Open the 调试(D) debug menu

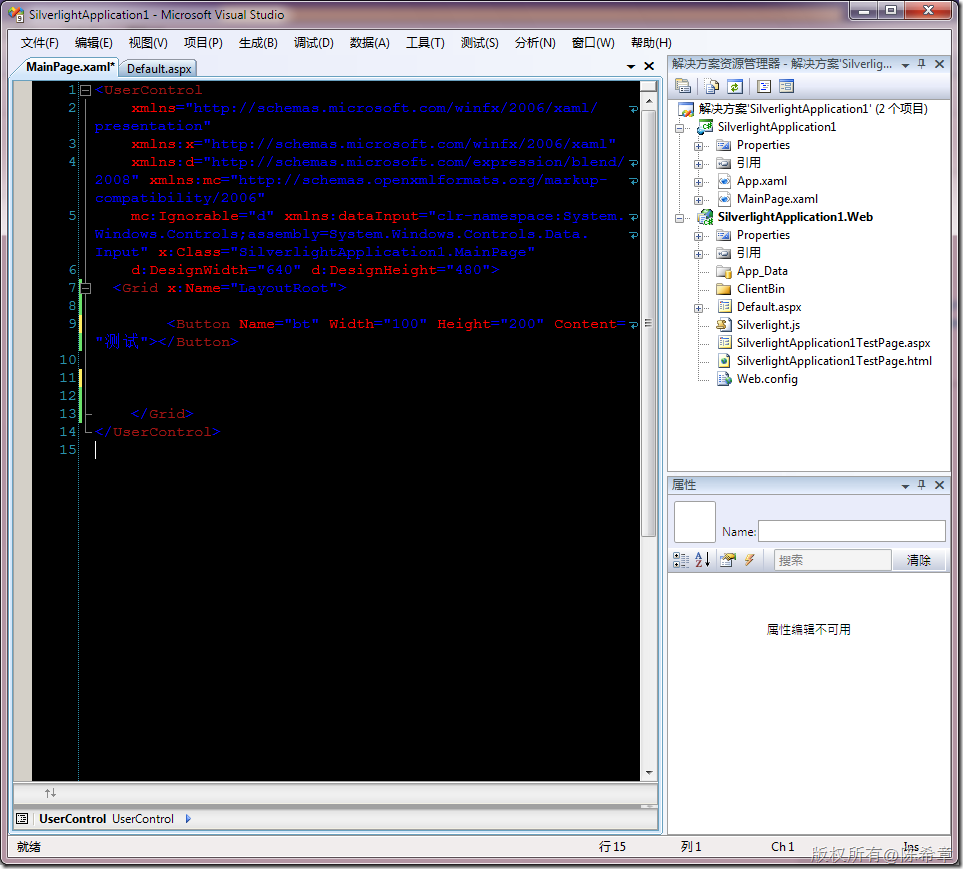313,42
